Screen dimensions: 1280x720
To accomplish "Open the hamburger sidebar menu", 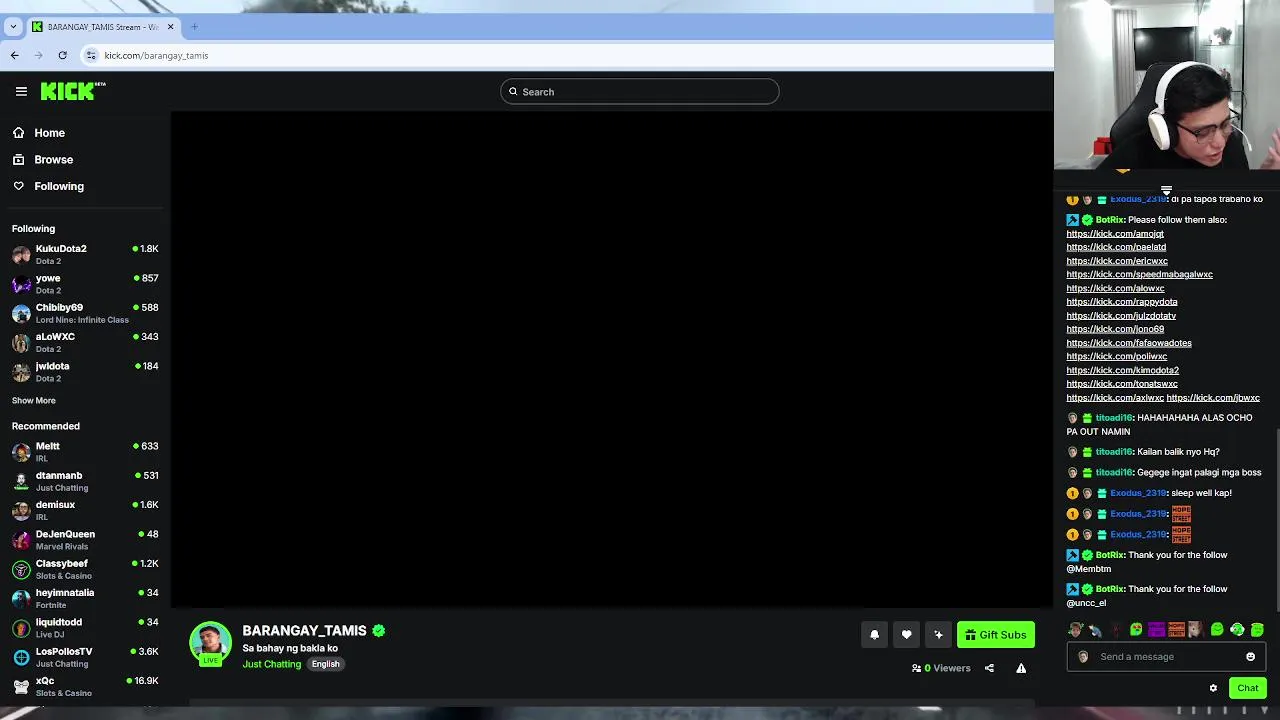I will 21,91.
